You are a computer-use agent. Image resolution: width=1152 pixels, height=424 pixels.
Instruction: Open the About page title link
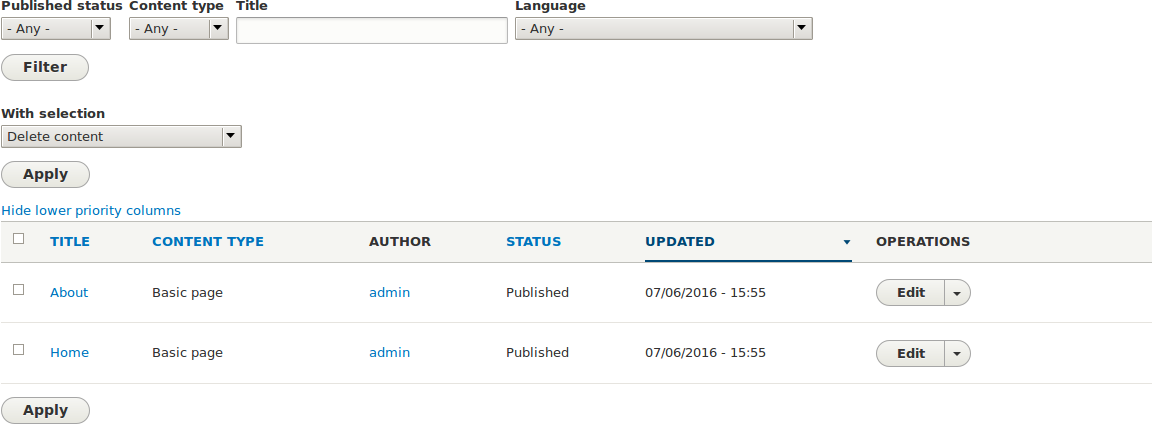point(69,293)
